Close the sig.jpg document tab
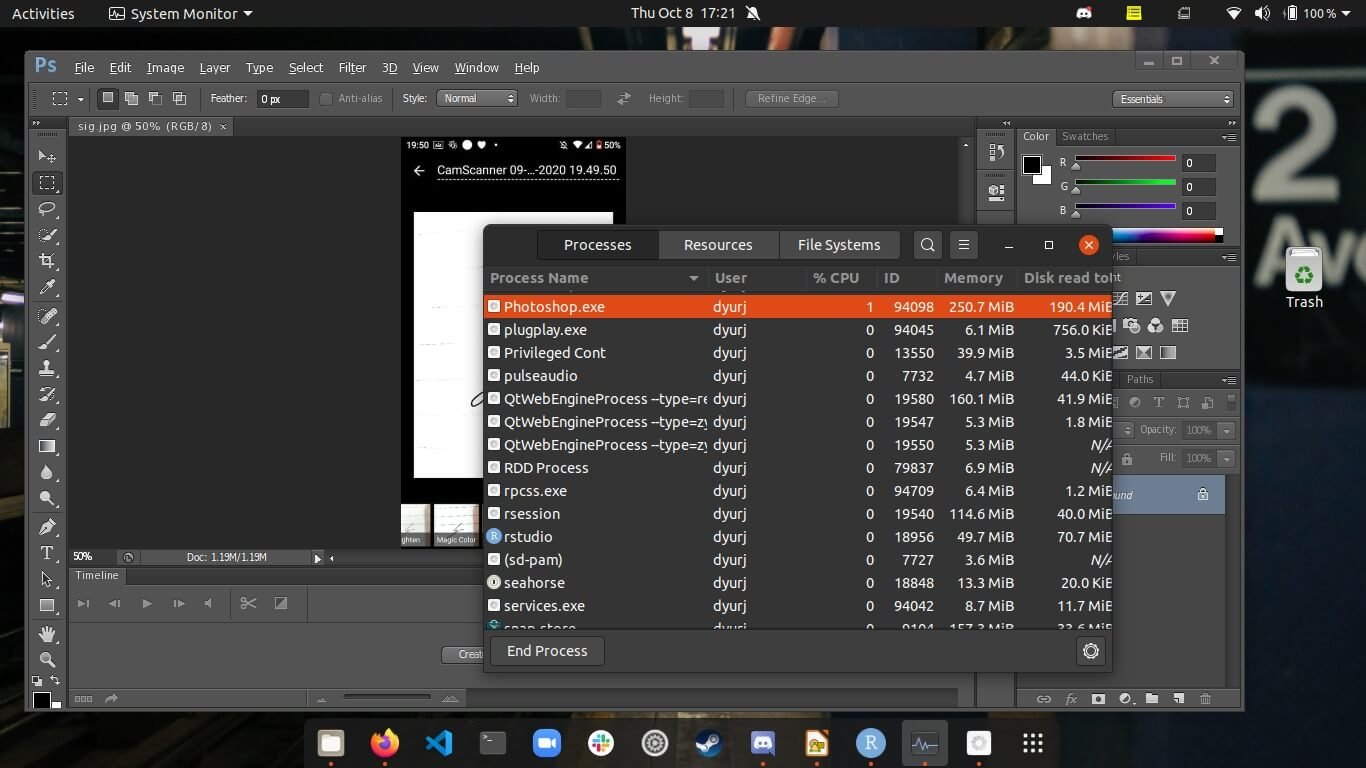Viewport: 1366px width, 768px height. pyautogui.click(x=223, y=126)
